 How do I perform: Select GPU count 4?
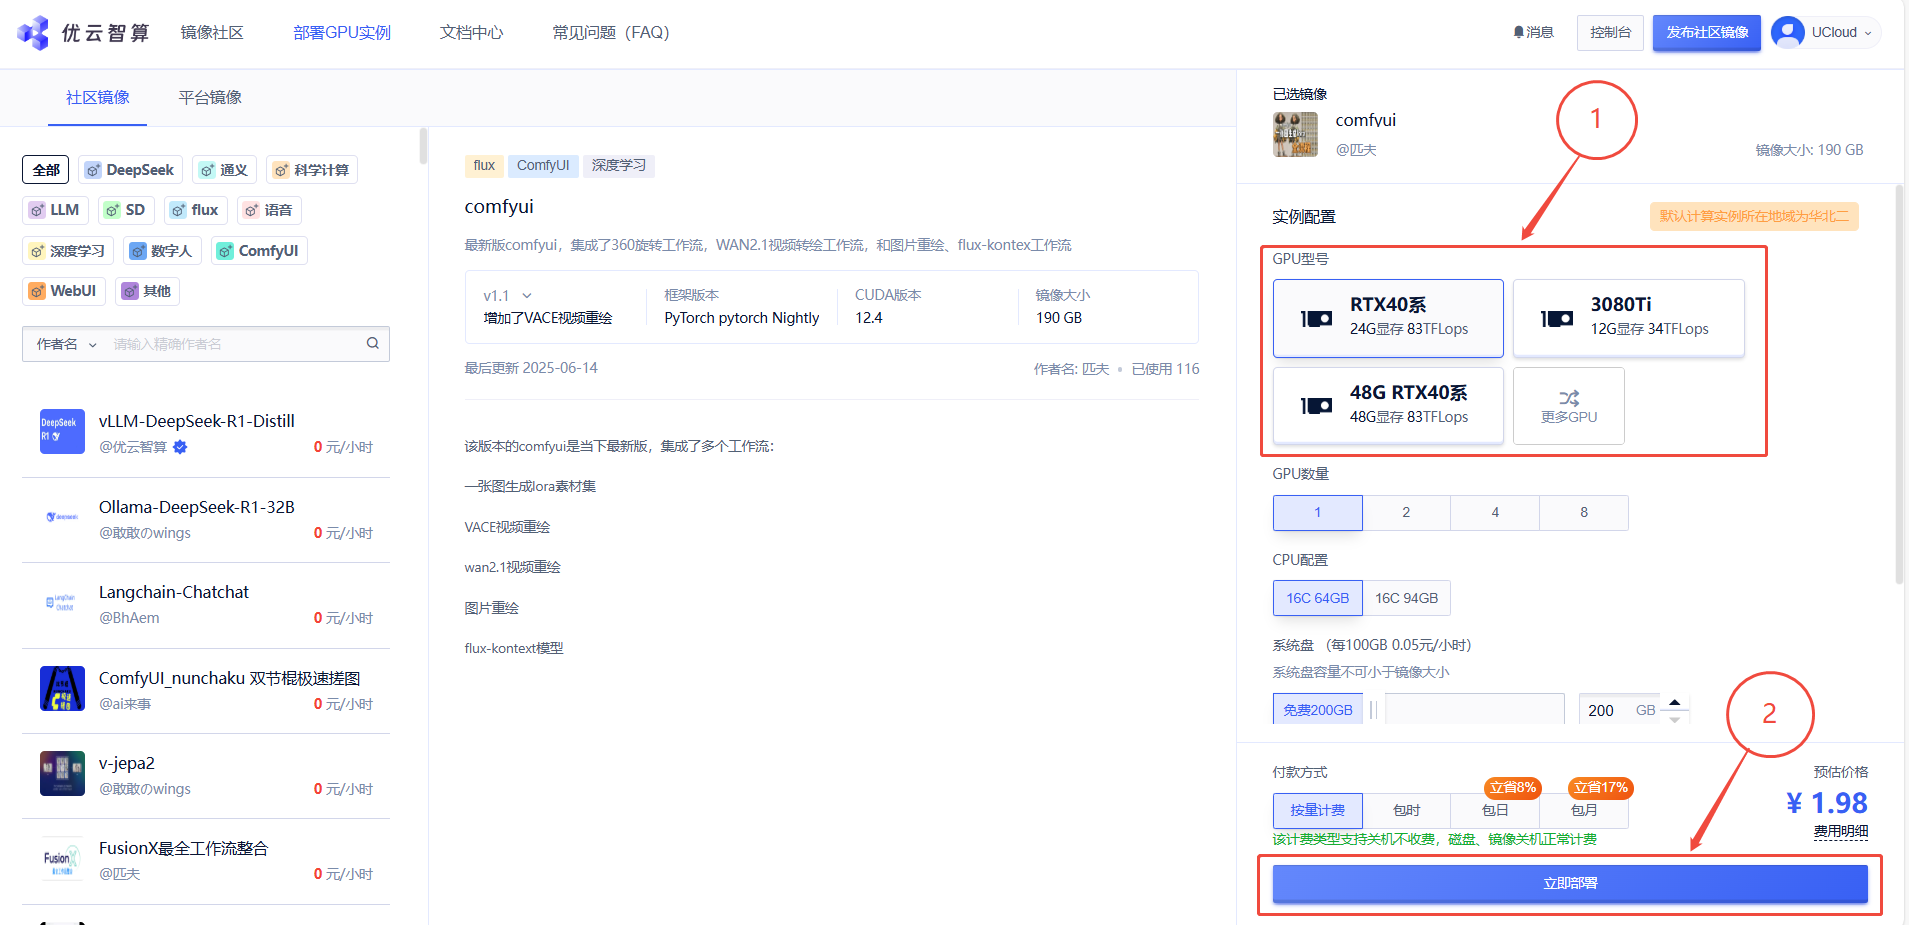coord(1495,513)
